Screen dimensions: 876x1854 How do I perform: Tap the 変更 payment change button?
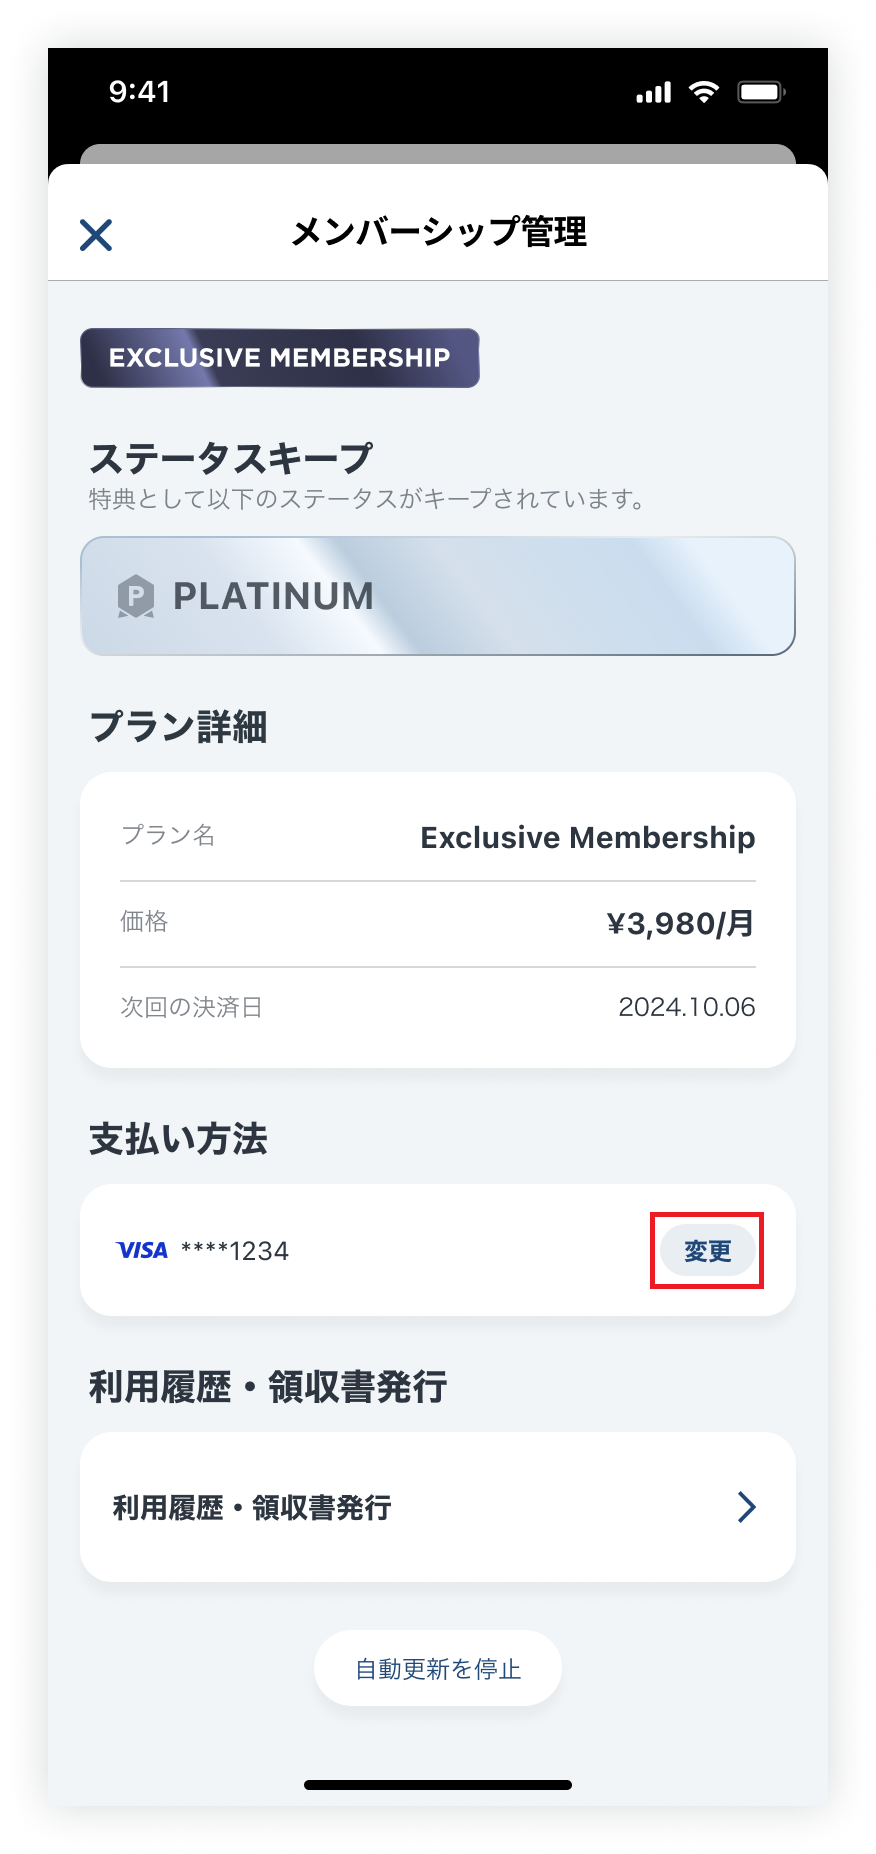coord(707,1250)
